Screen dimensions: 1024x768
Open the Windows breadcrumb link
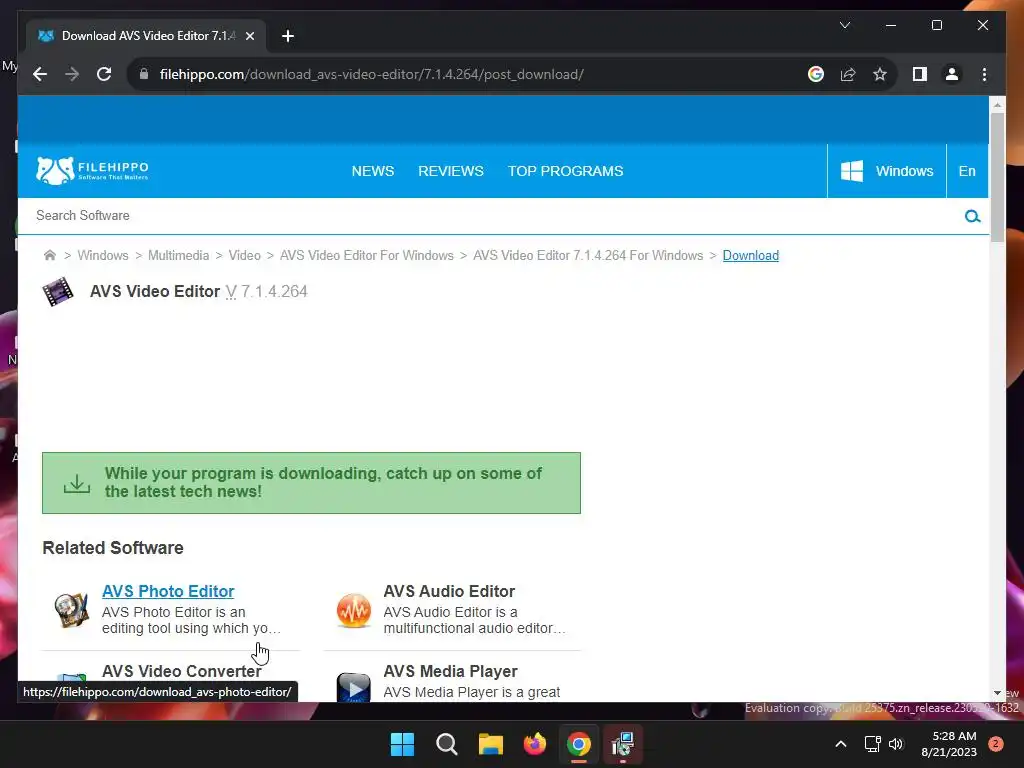[103, 255]
